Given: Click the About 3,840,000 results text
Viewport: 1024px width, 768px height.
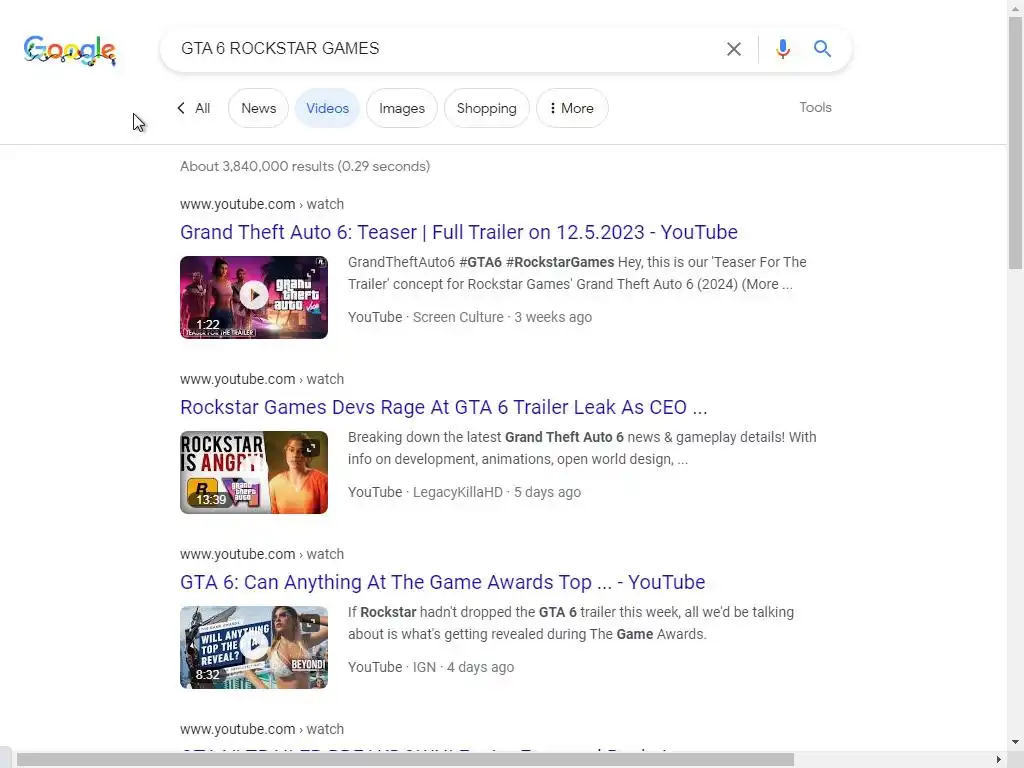Looking at the screenshot, I should [305, 167].
